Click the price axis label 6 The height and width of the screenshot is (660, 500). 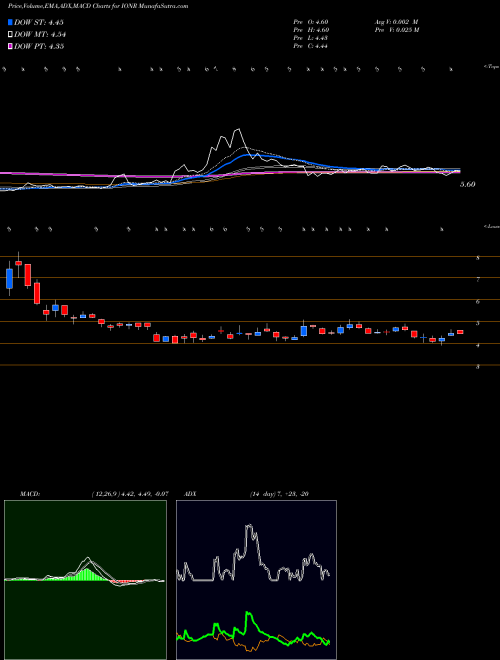click(x=478, y=301)
